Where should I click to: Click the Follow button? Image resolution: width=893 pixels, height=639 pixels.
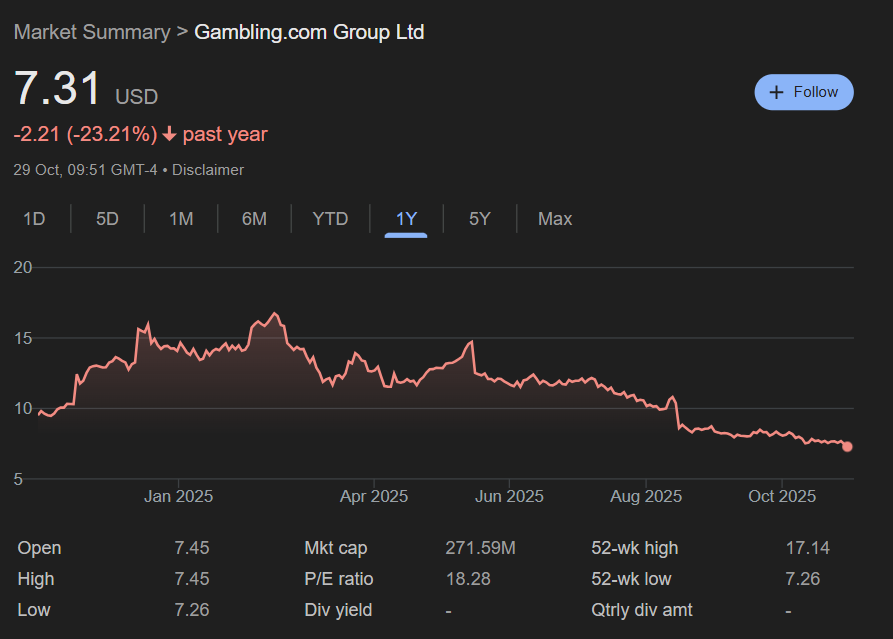coord(804,92)
